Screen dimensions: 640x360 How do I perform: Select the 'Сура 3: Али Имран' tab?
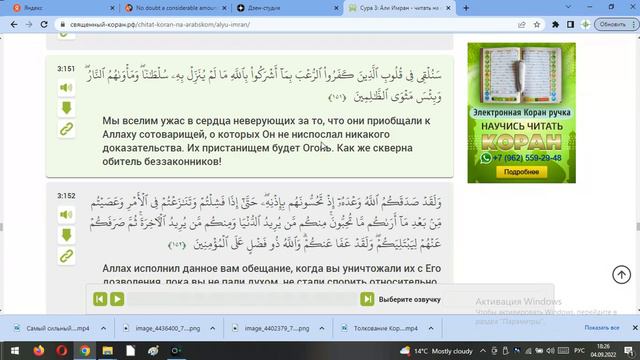400,8
